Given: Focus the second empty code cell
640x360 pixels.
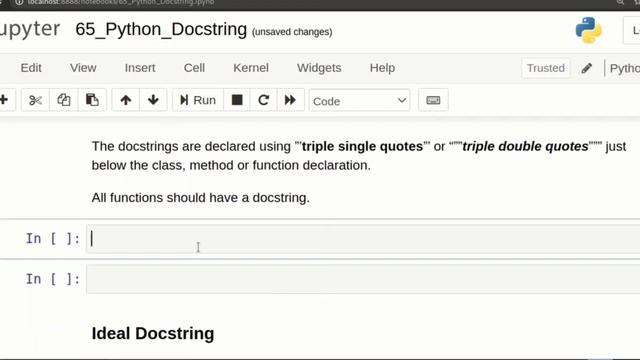Looking at the screenshot, I should (363, 279).
